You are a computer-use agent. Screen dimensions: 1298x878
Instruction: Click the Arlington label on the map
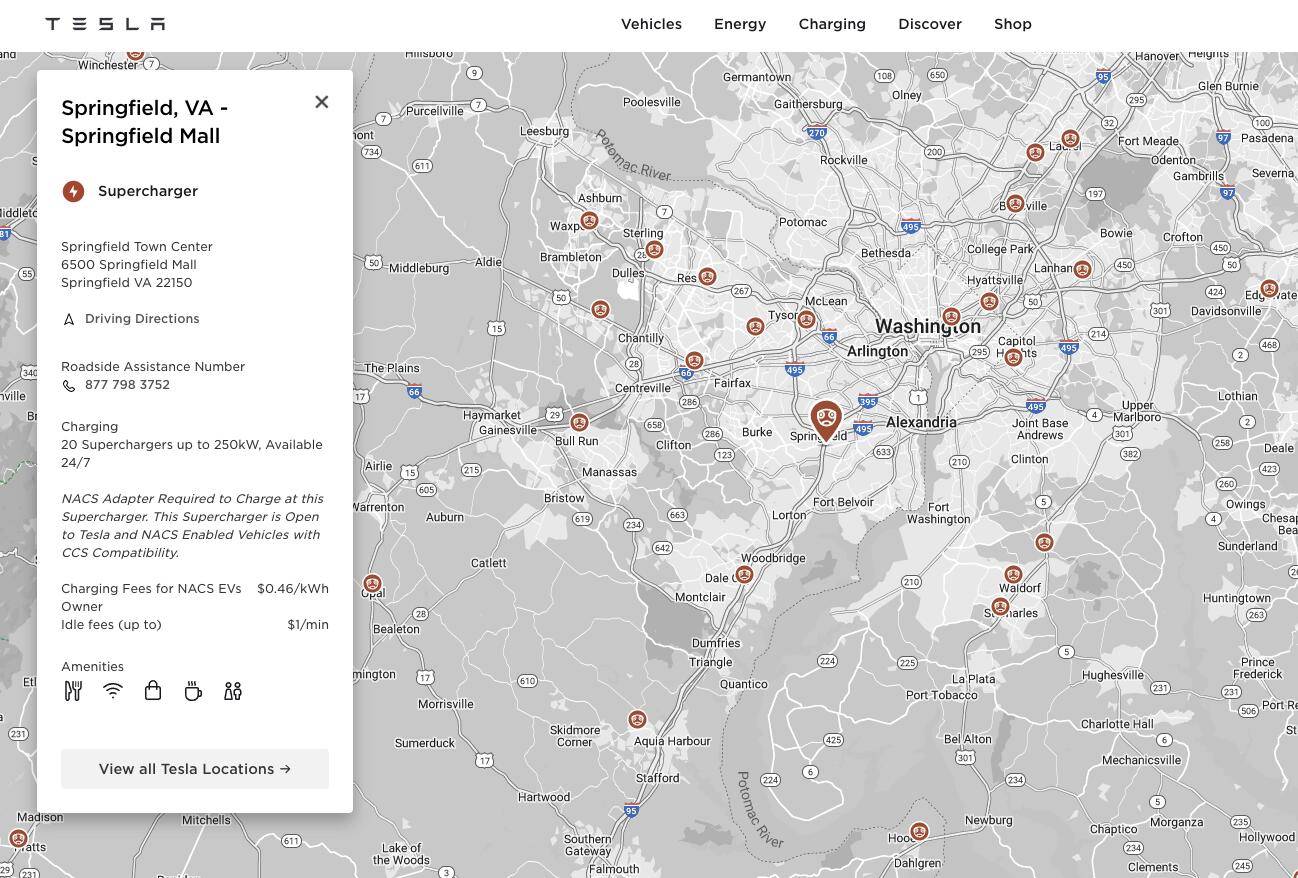pos(877,351)
